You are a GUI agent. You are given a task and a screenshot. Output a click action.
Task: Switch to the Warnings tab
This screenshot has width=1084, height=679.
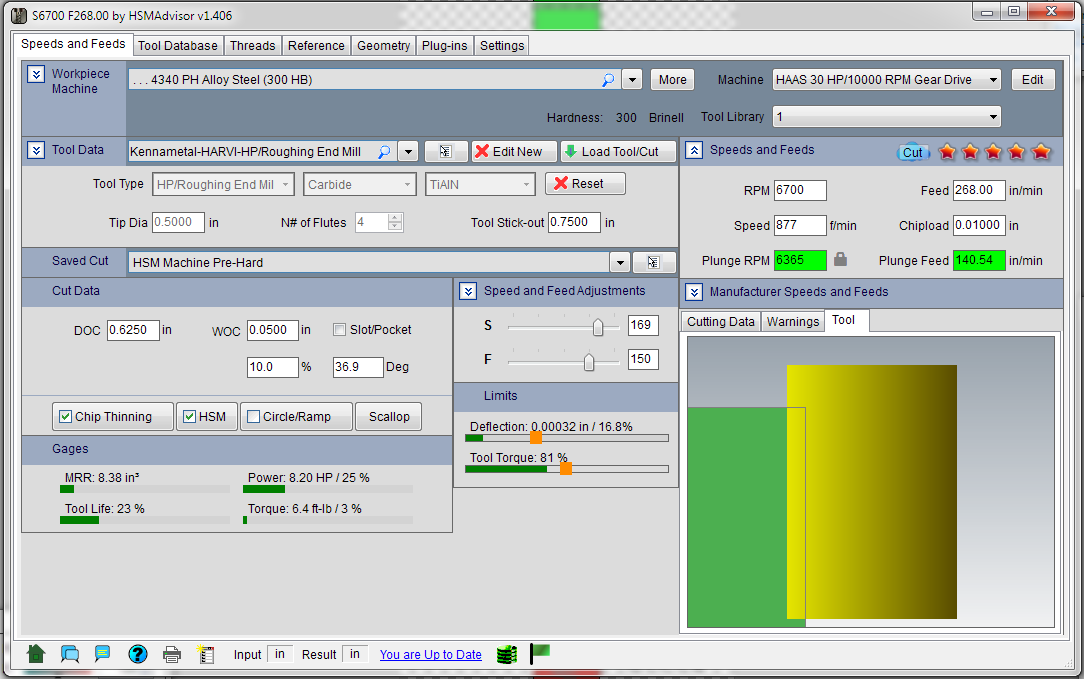(x=792, y=322)
